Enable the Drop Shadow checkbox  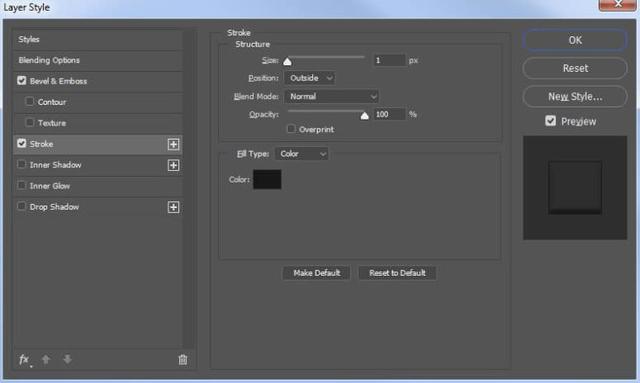[21, 206]
